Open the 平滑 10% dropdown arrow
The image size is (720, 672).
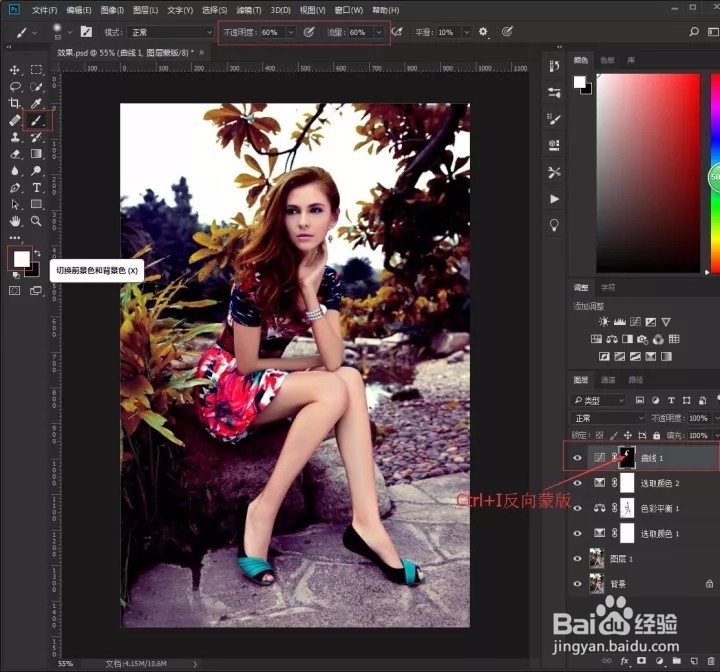click(467, 32)
